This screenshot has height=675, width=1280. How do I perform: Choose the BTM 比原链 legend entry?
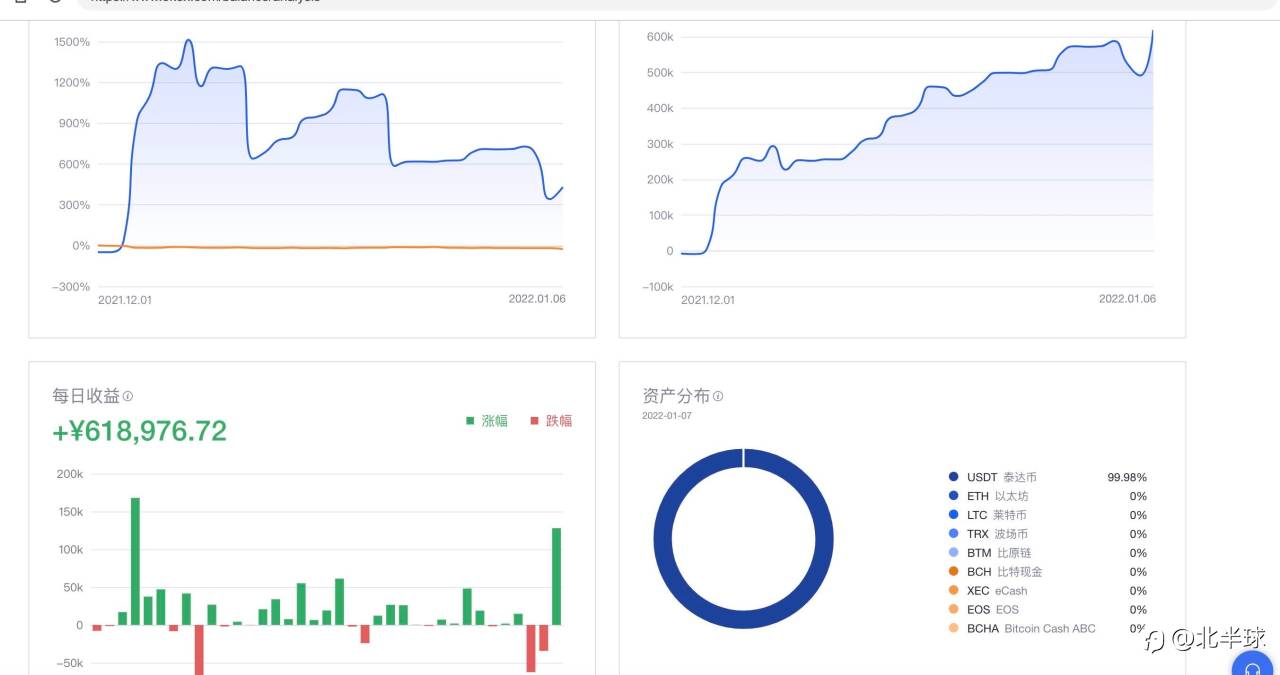click(x=999, y=553)
